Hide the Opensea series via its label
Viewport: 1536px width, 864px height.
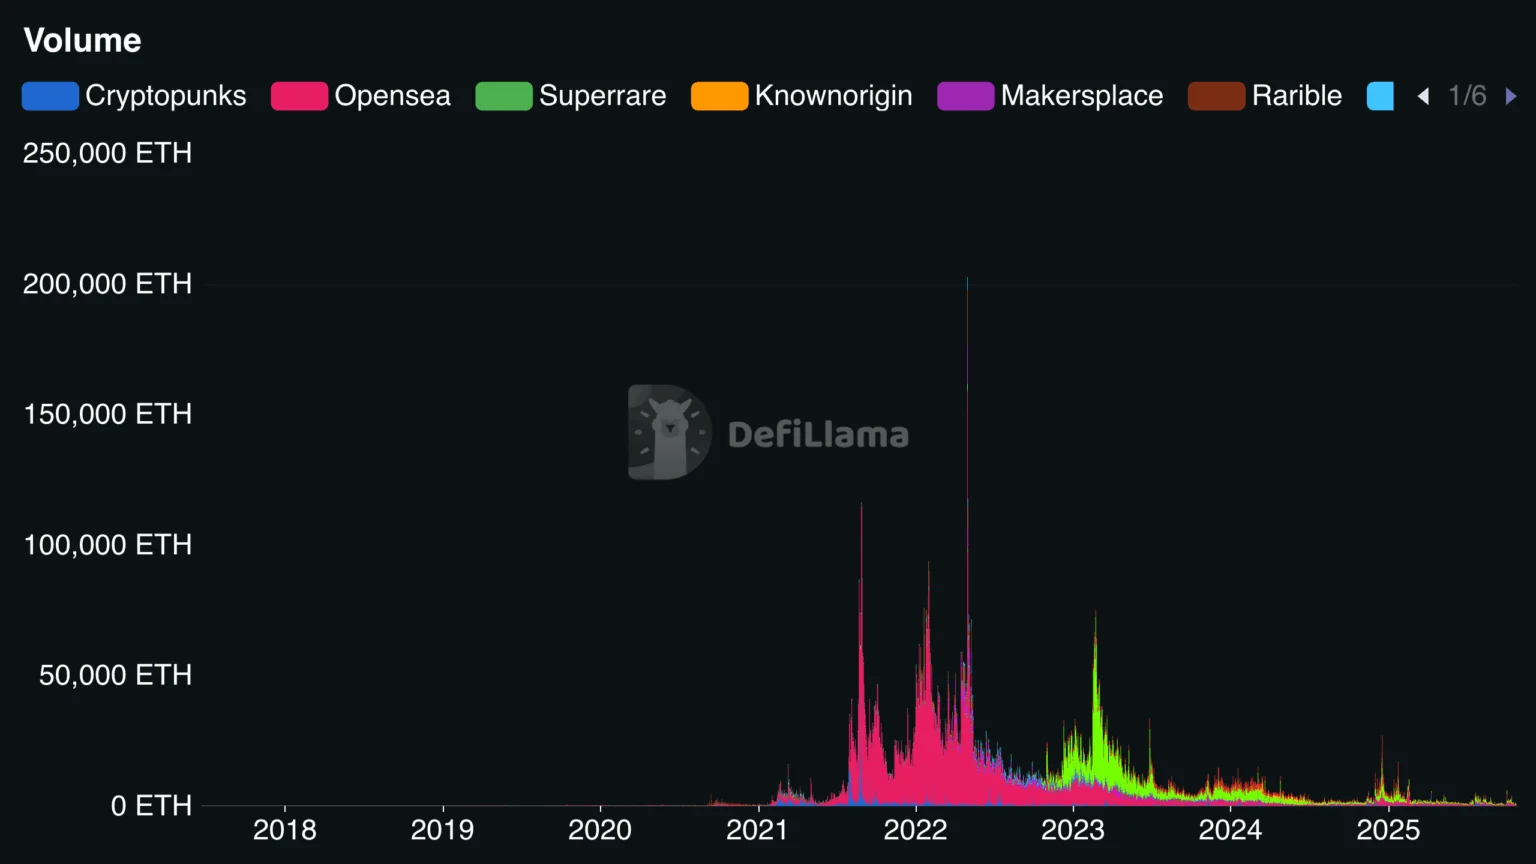point(392,96)
